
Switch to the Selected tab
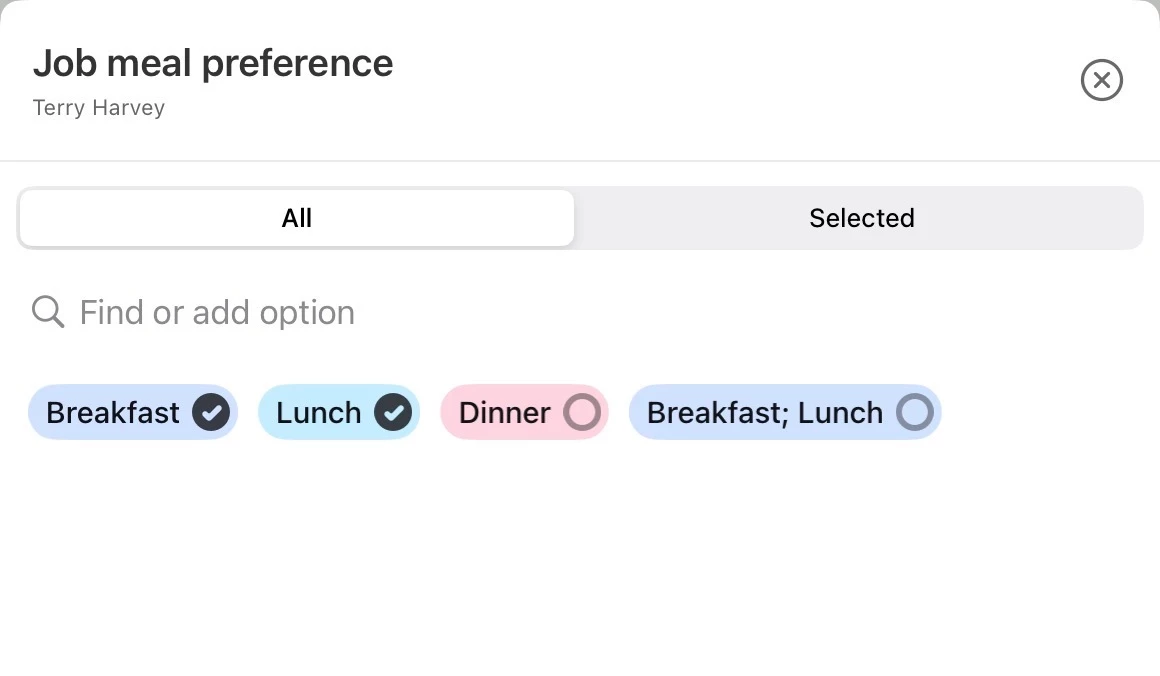(861, 218)
